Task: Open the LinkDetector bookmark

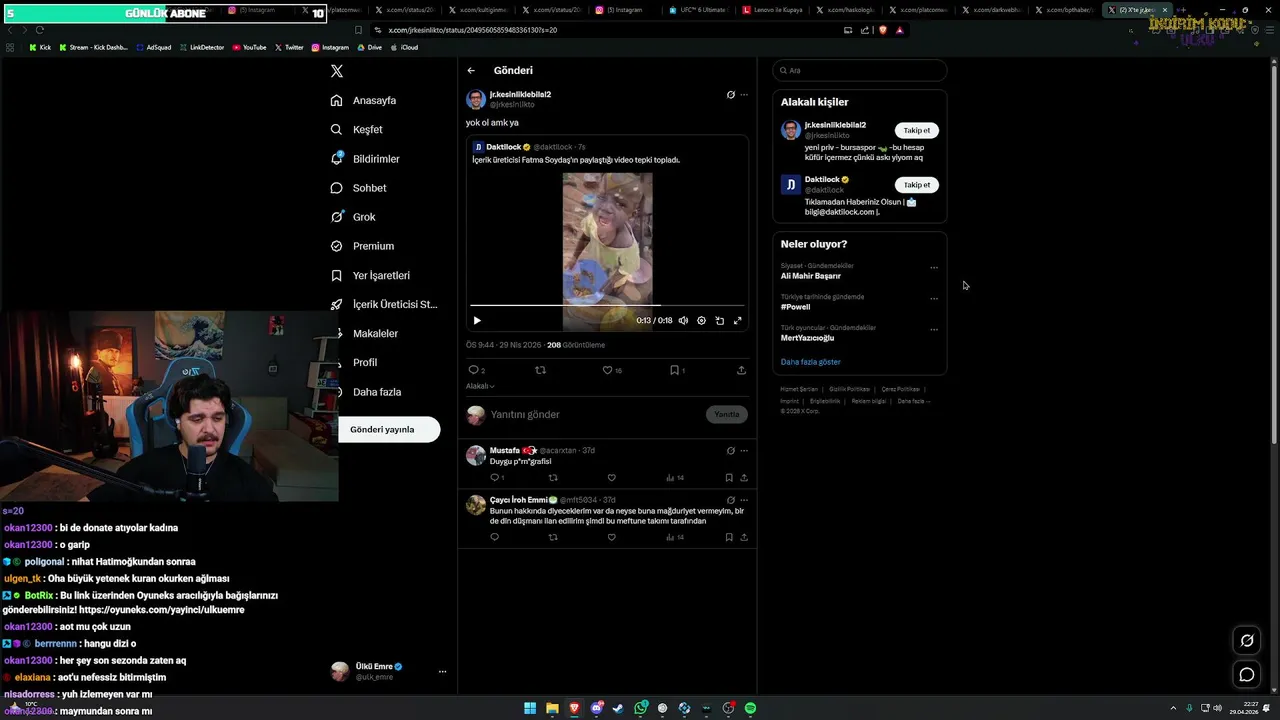Action: pos(202,47)
